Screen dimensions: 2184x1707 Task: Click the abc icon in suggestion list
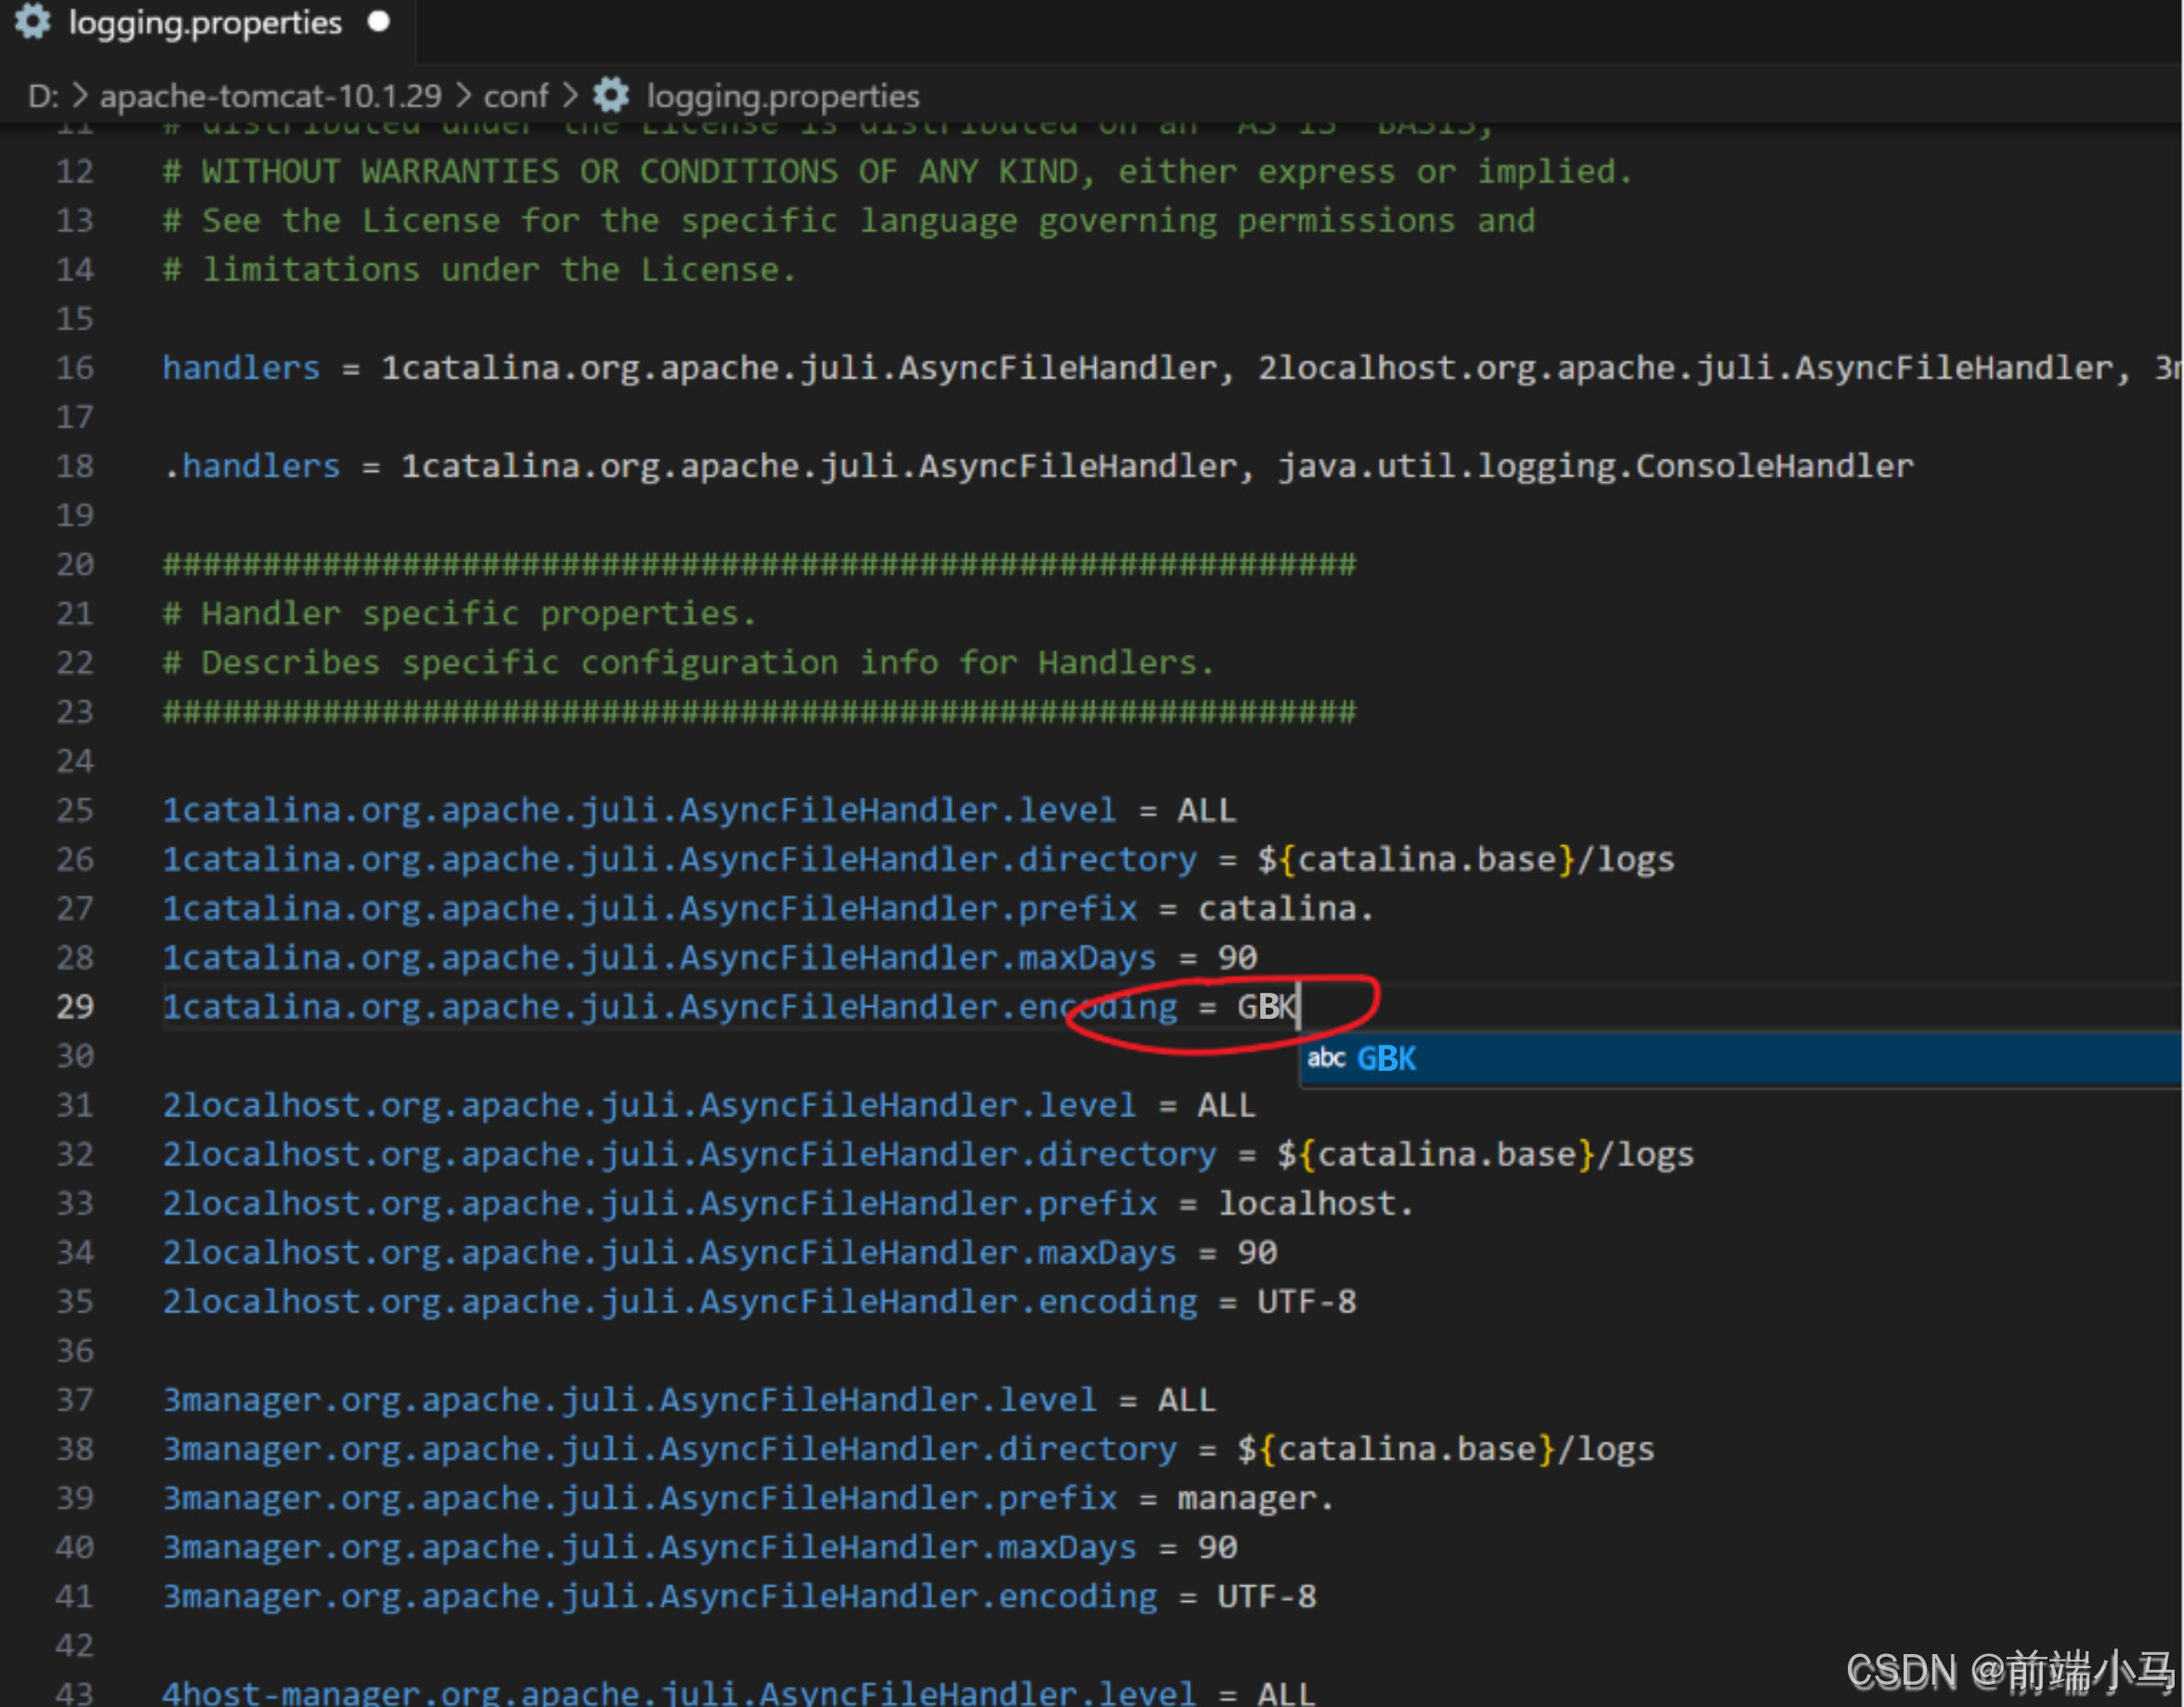click(x=1326, y=1058)
